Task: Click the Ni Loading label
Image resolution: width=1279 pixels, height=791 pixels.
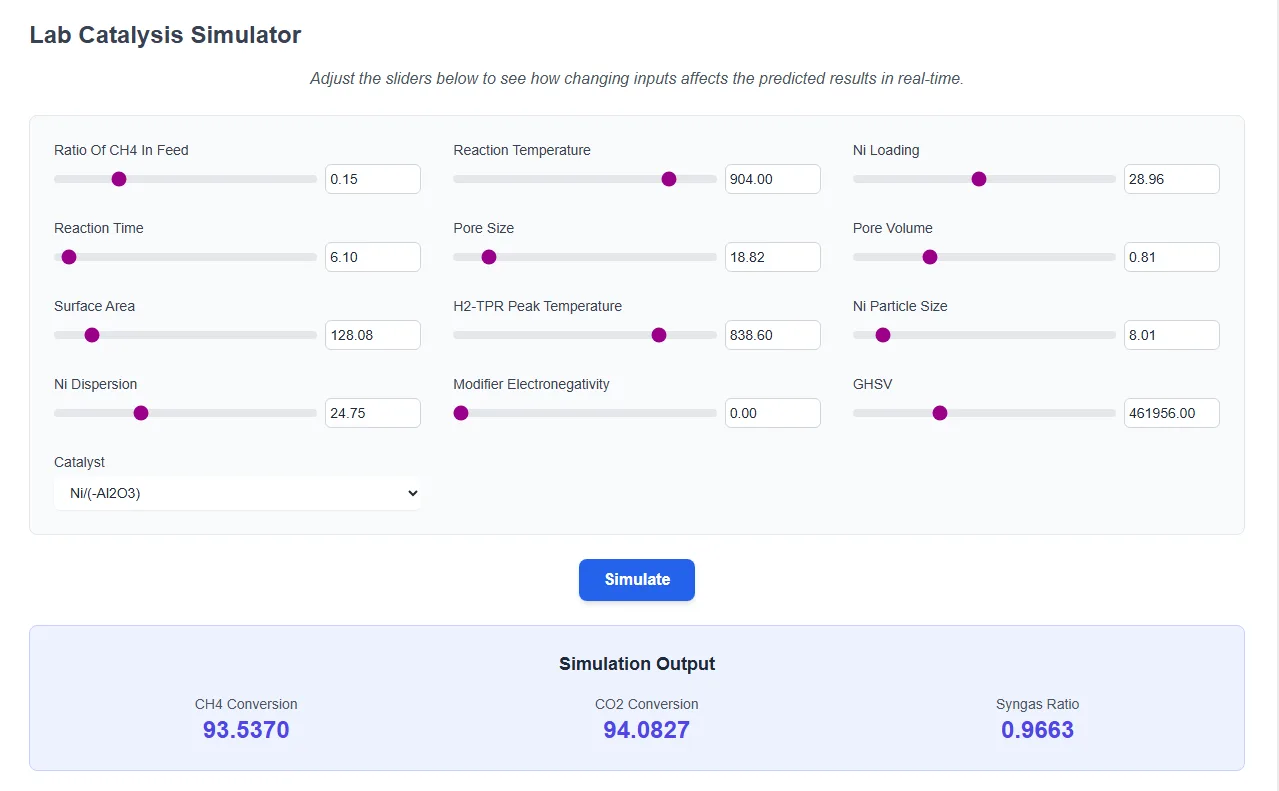Action: click(x=886, y=150)
